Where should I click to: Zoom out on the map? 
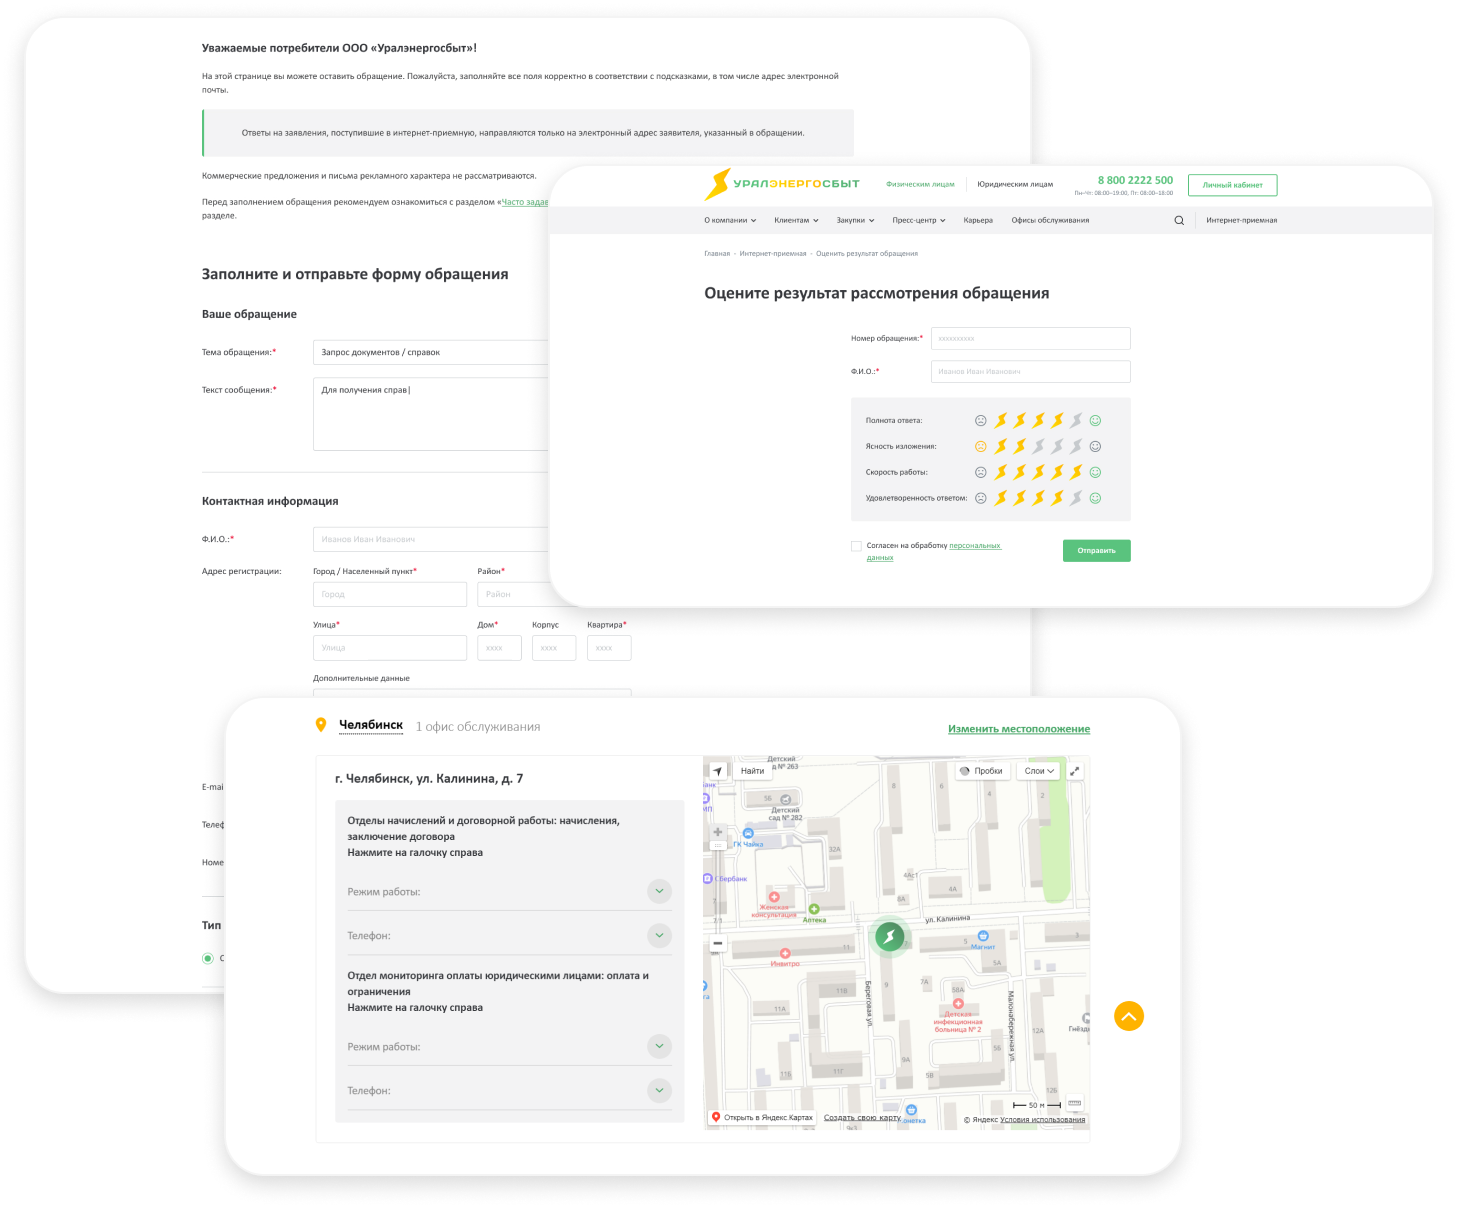click(x=717, y=943)
